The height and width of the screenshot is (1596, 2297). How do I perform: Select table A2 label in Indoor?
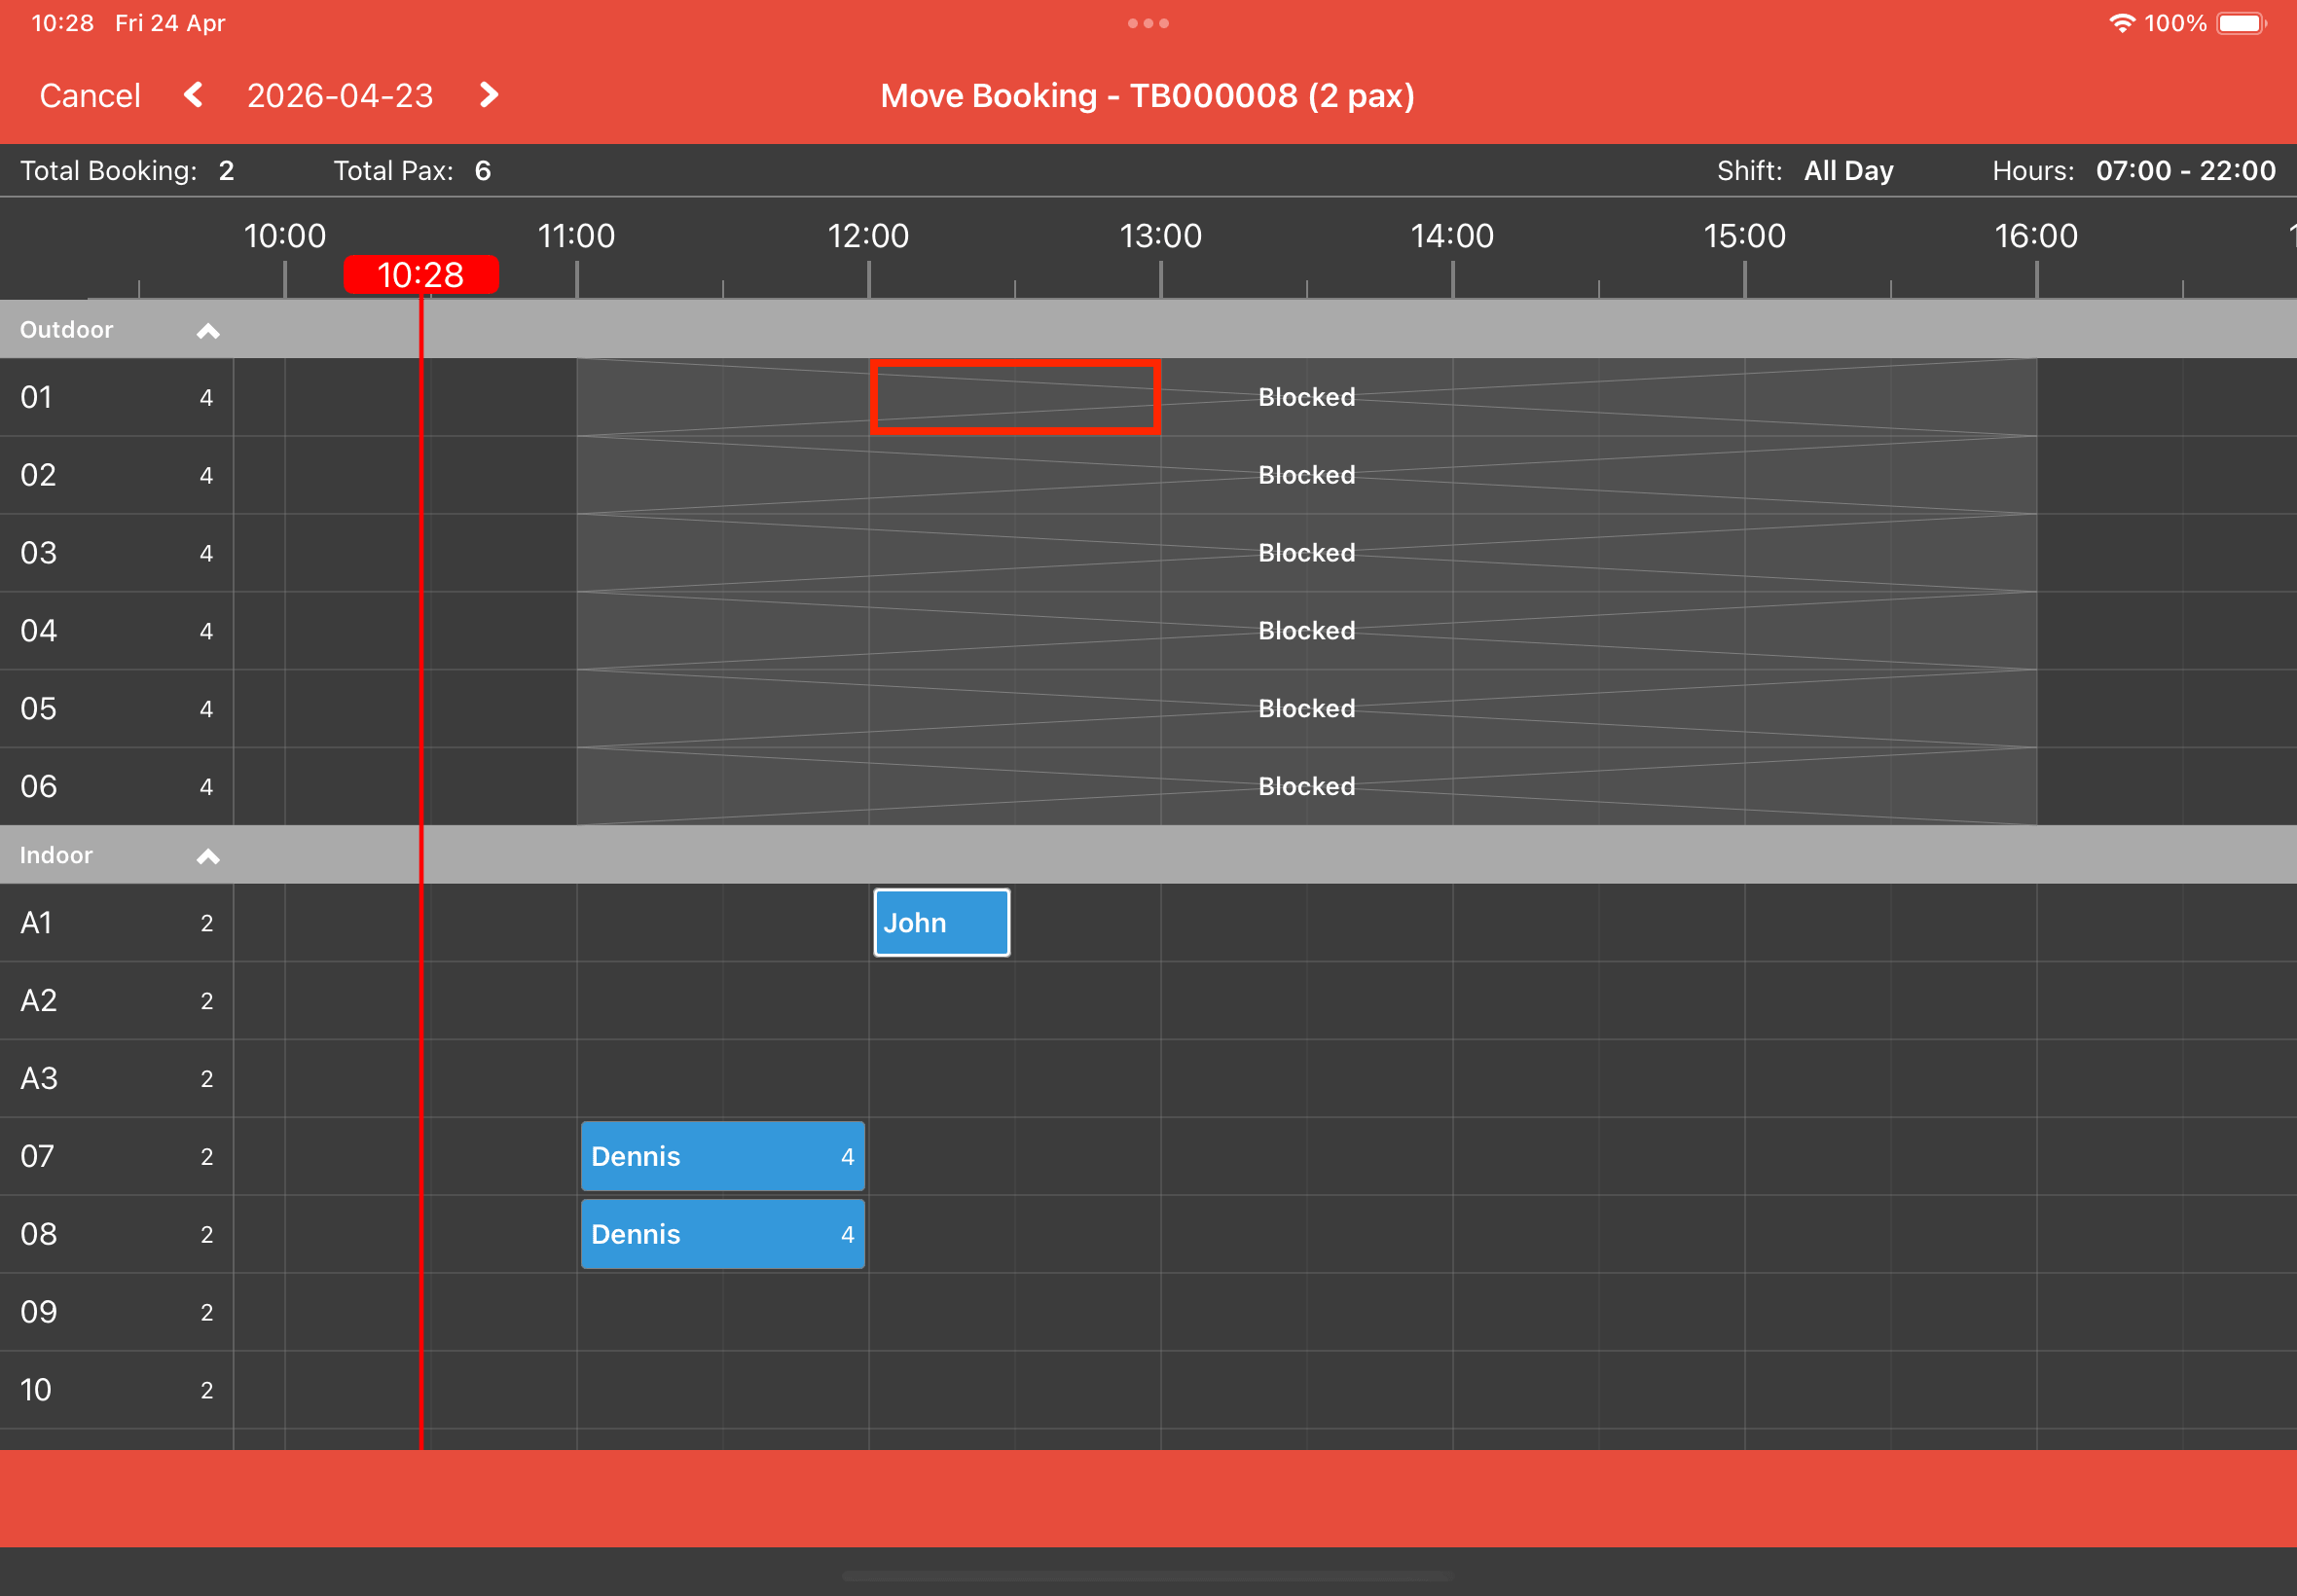[x=39, y=1000]
